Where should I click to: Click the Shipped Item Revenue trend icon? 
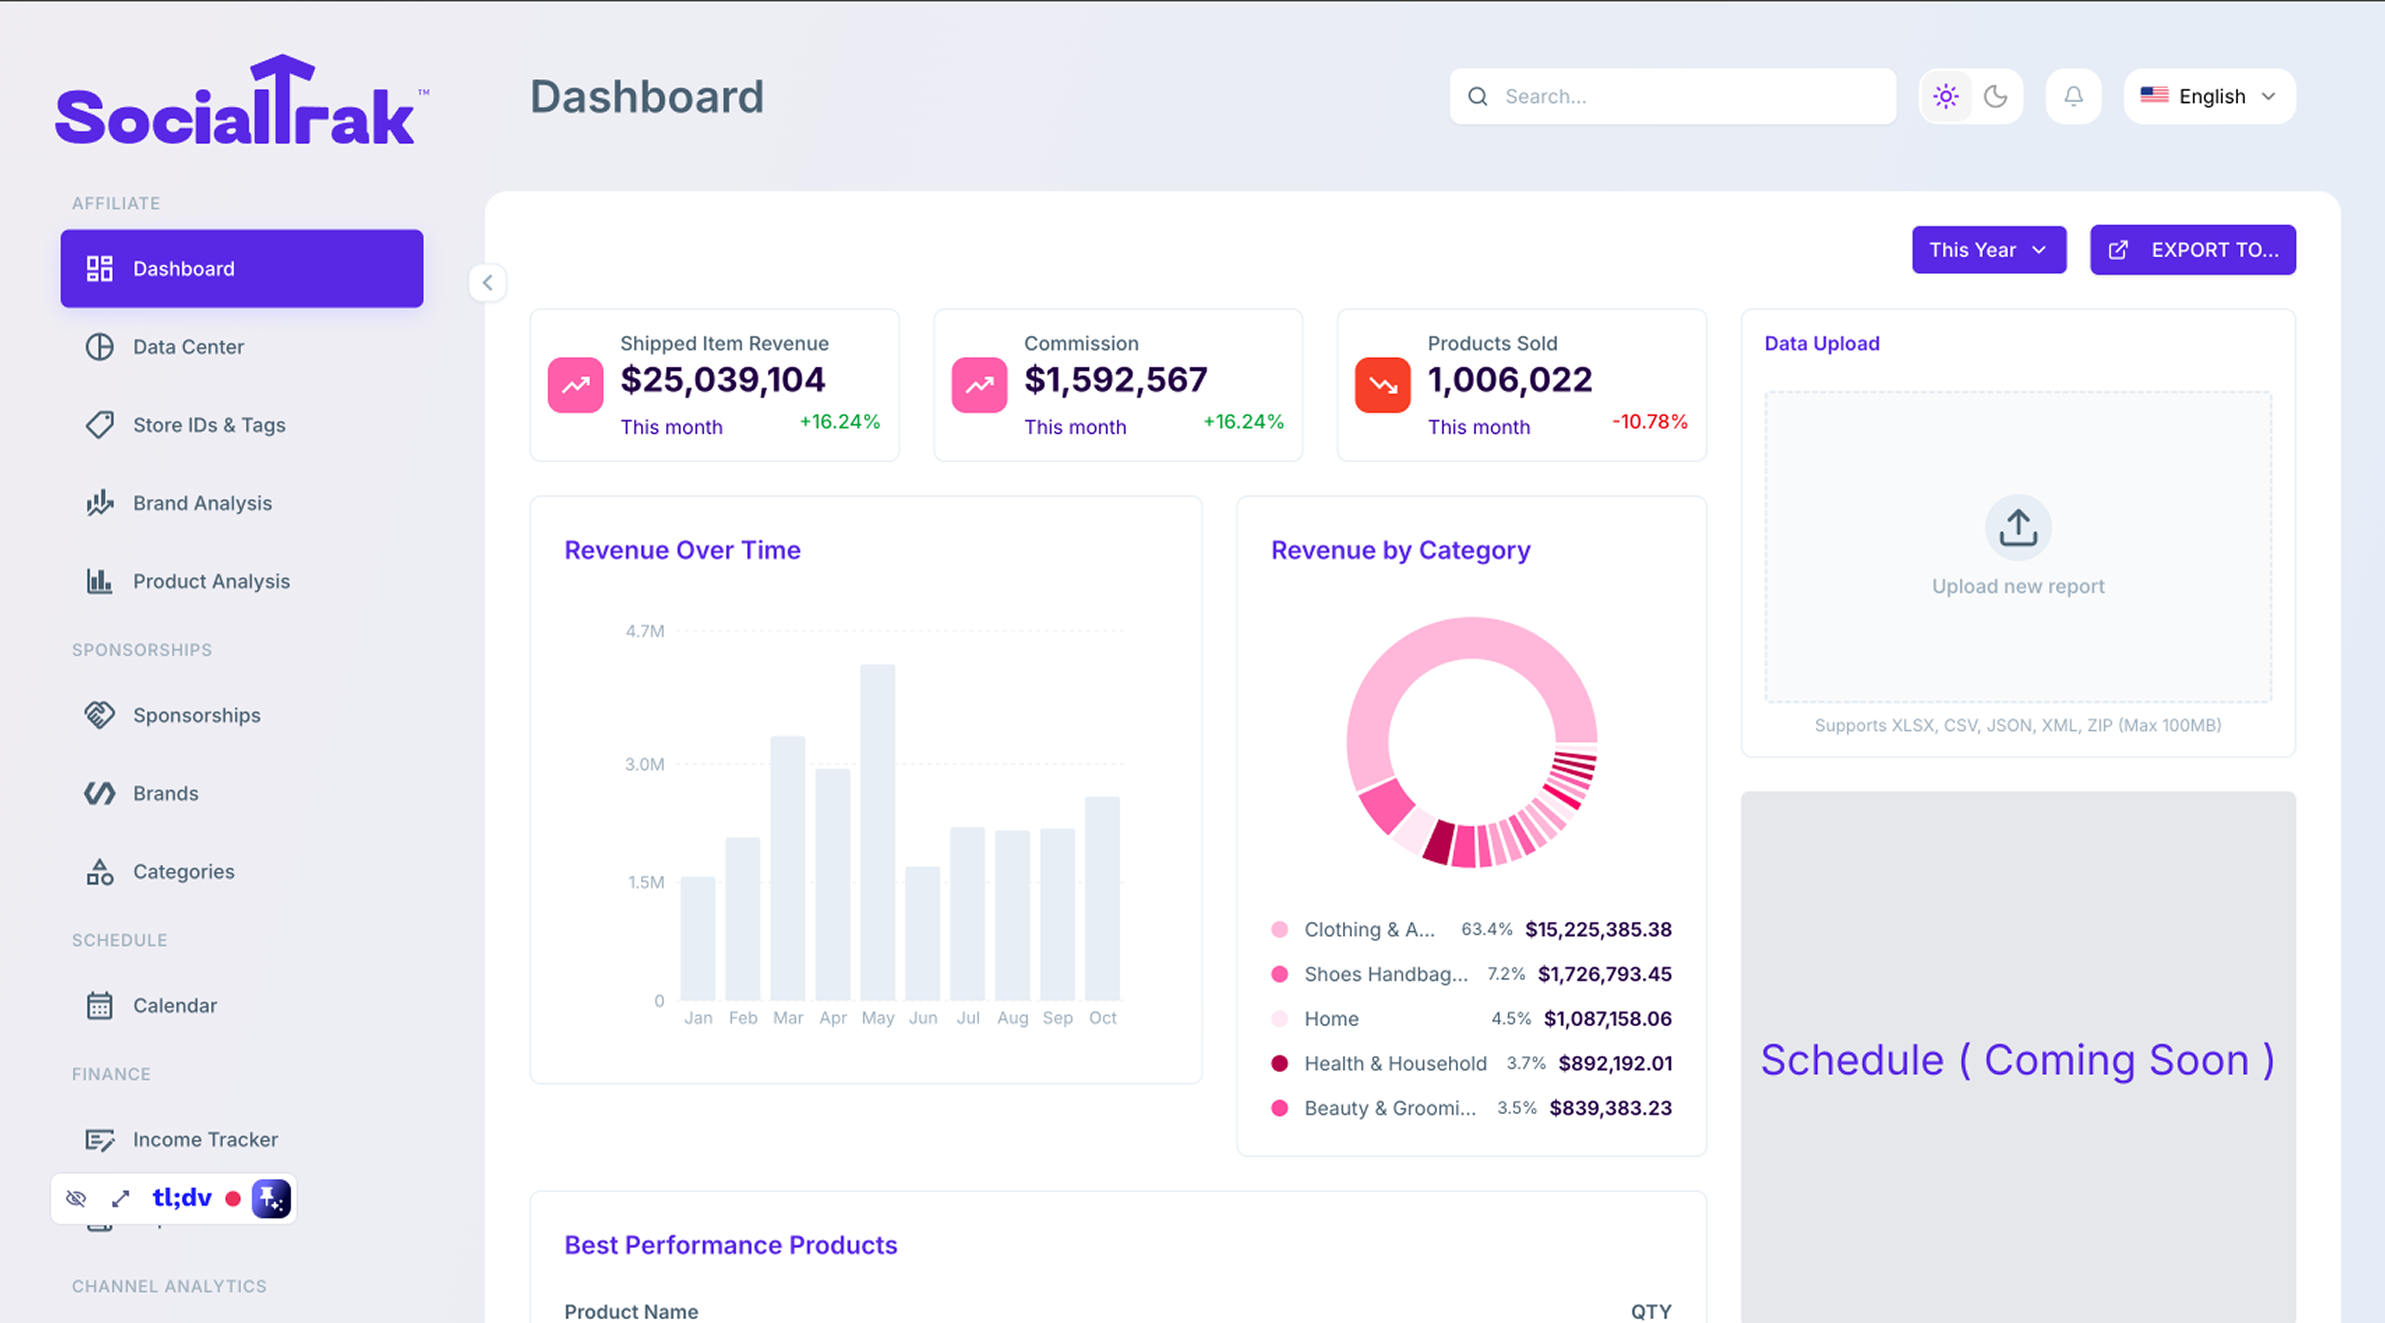[x=575, y=385]
